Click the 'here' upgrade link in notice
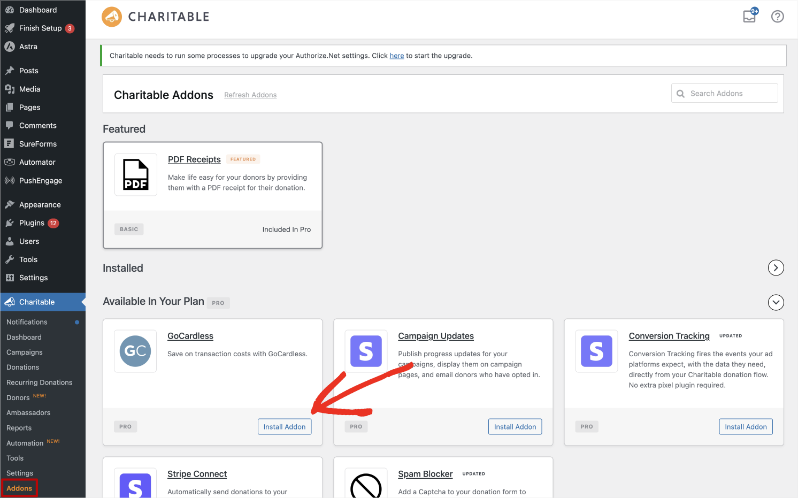This screenshot has height=498, width=798. (396, 55)
